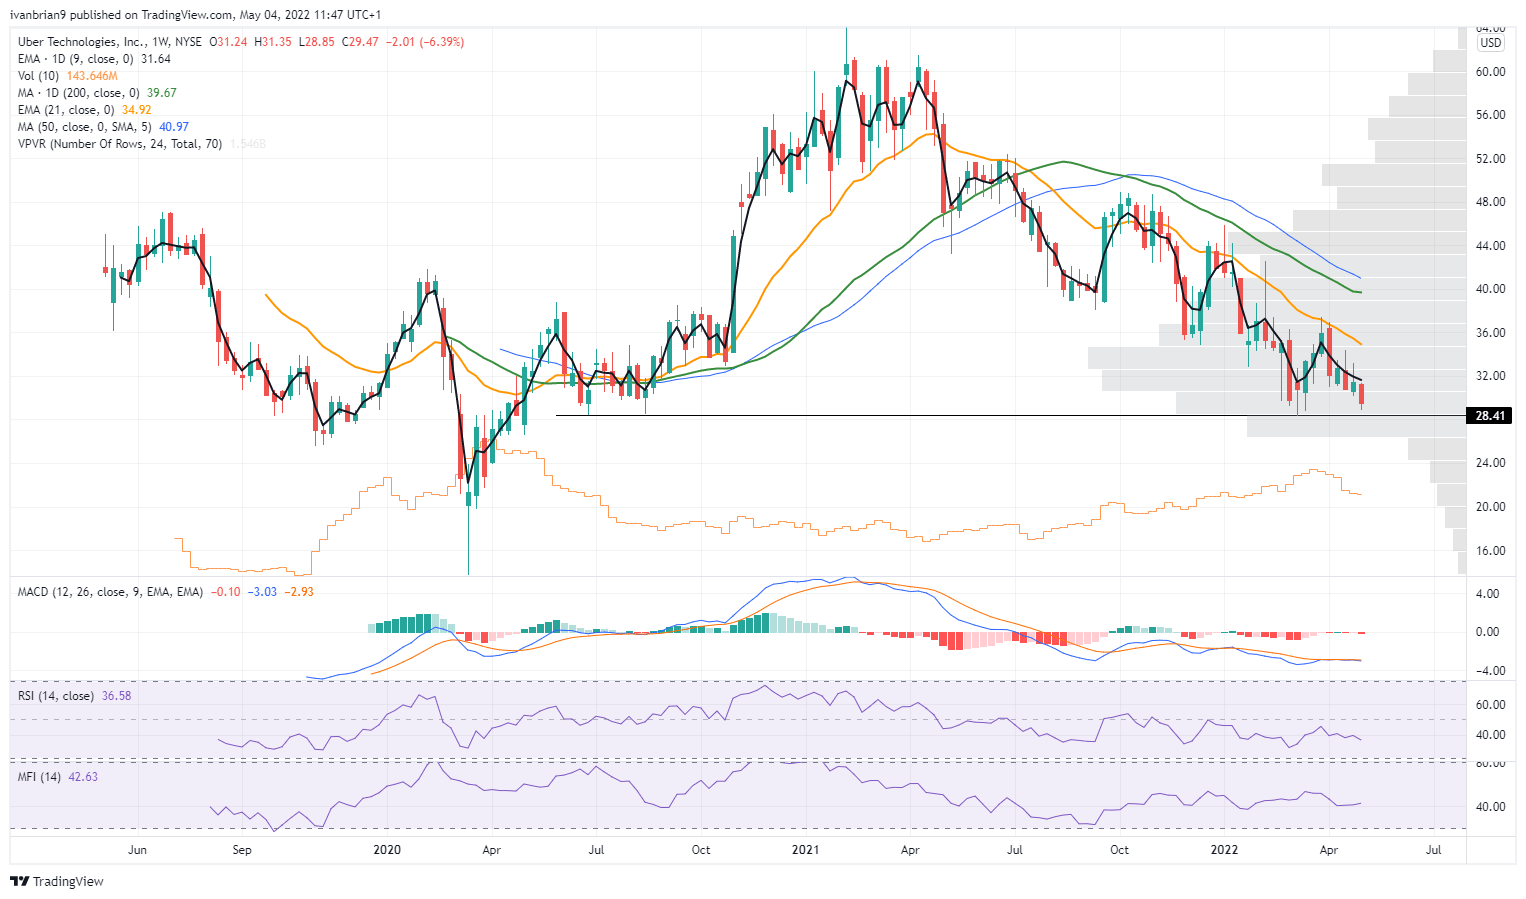The width and height of the screenshot is (1526, 899).
Task: Click the 56.00 price axis label
Action: pyautogui.click(x=1491, y=115)
